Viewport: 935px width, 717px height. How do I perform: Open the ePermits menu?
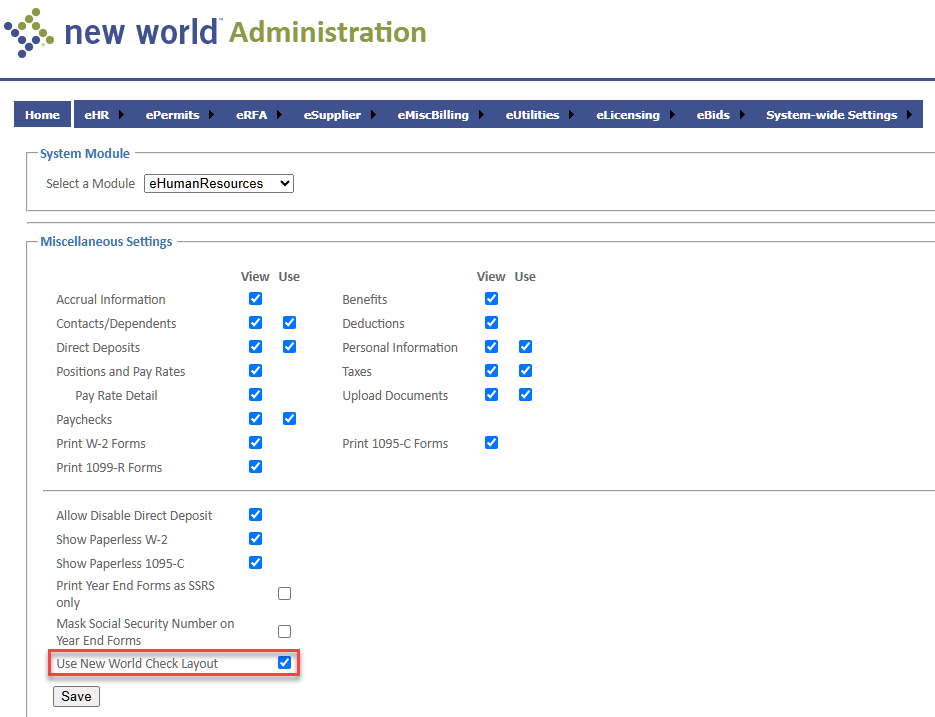[172, 115]
